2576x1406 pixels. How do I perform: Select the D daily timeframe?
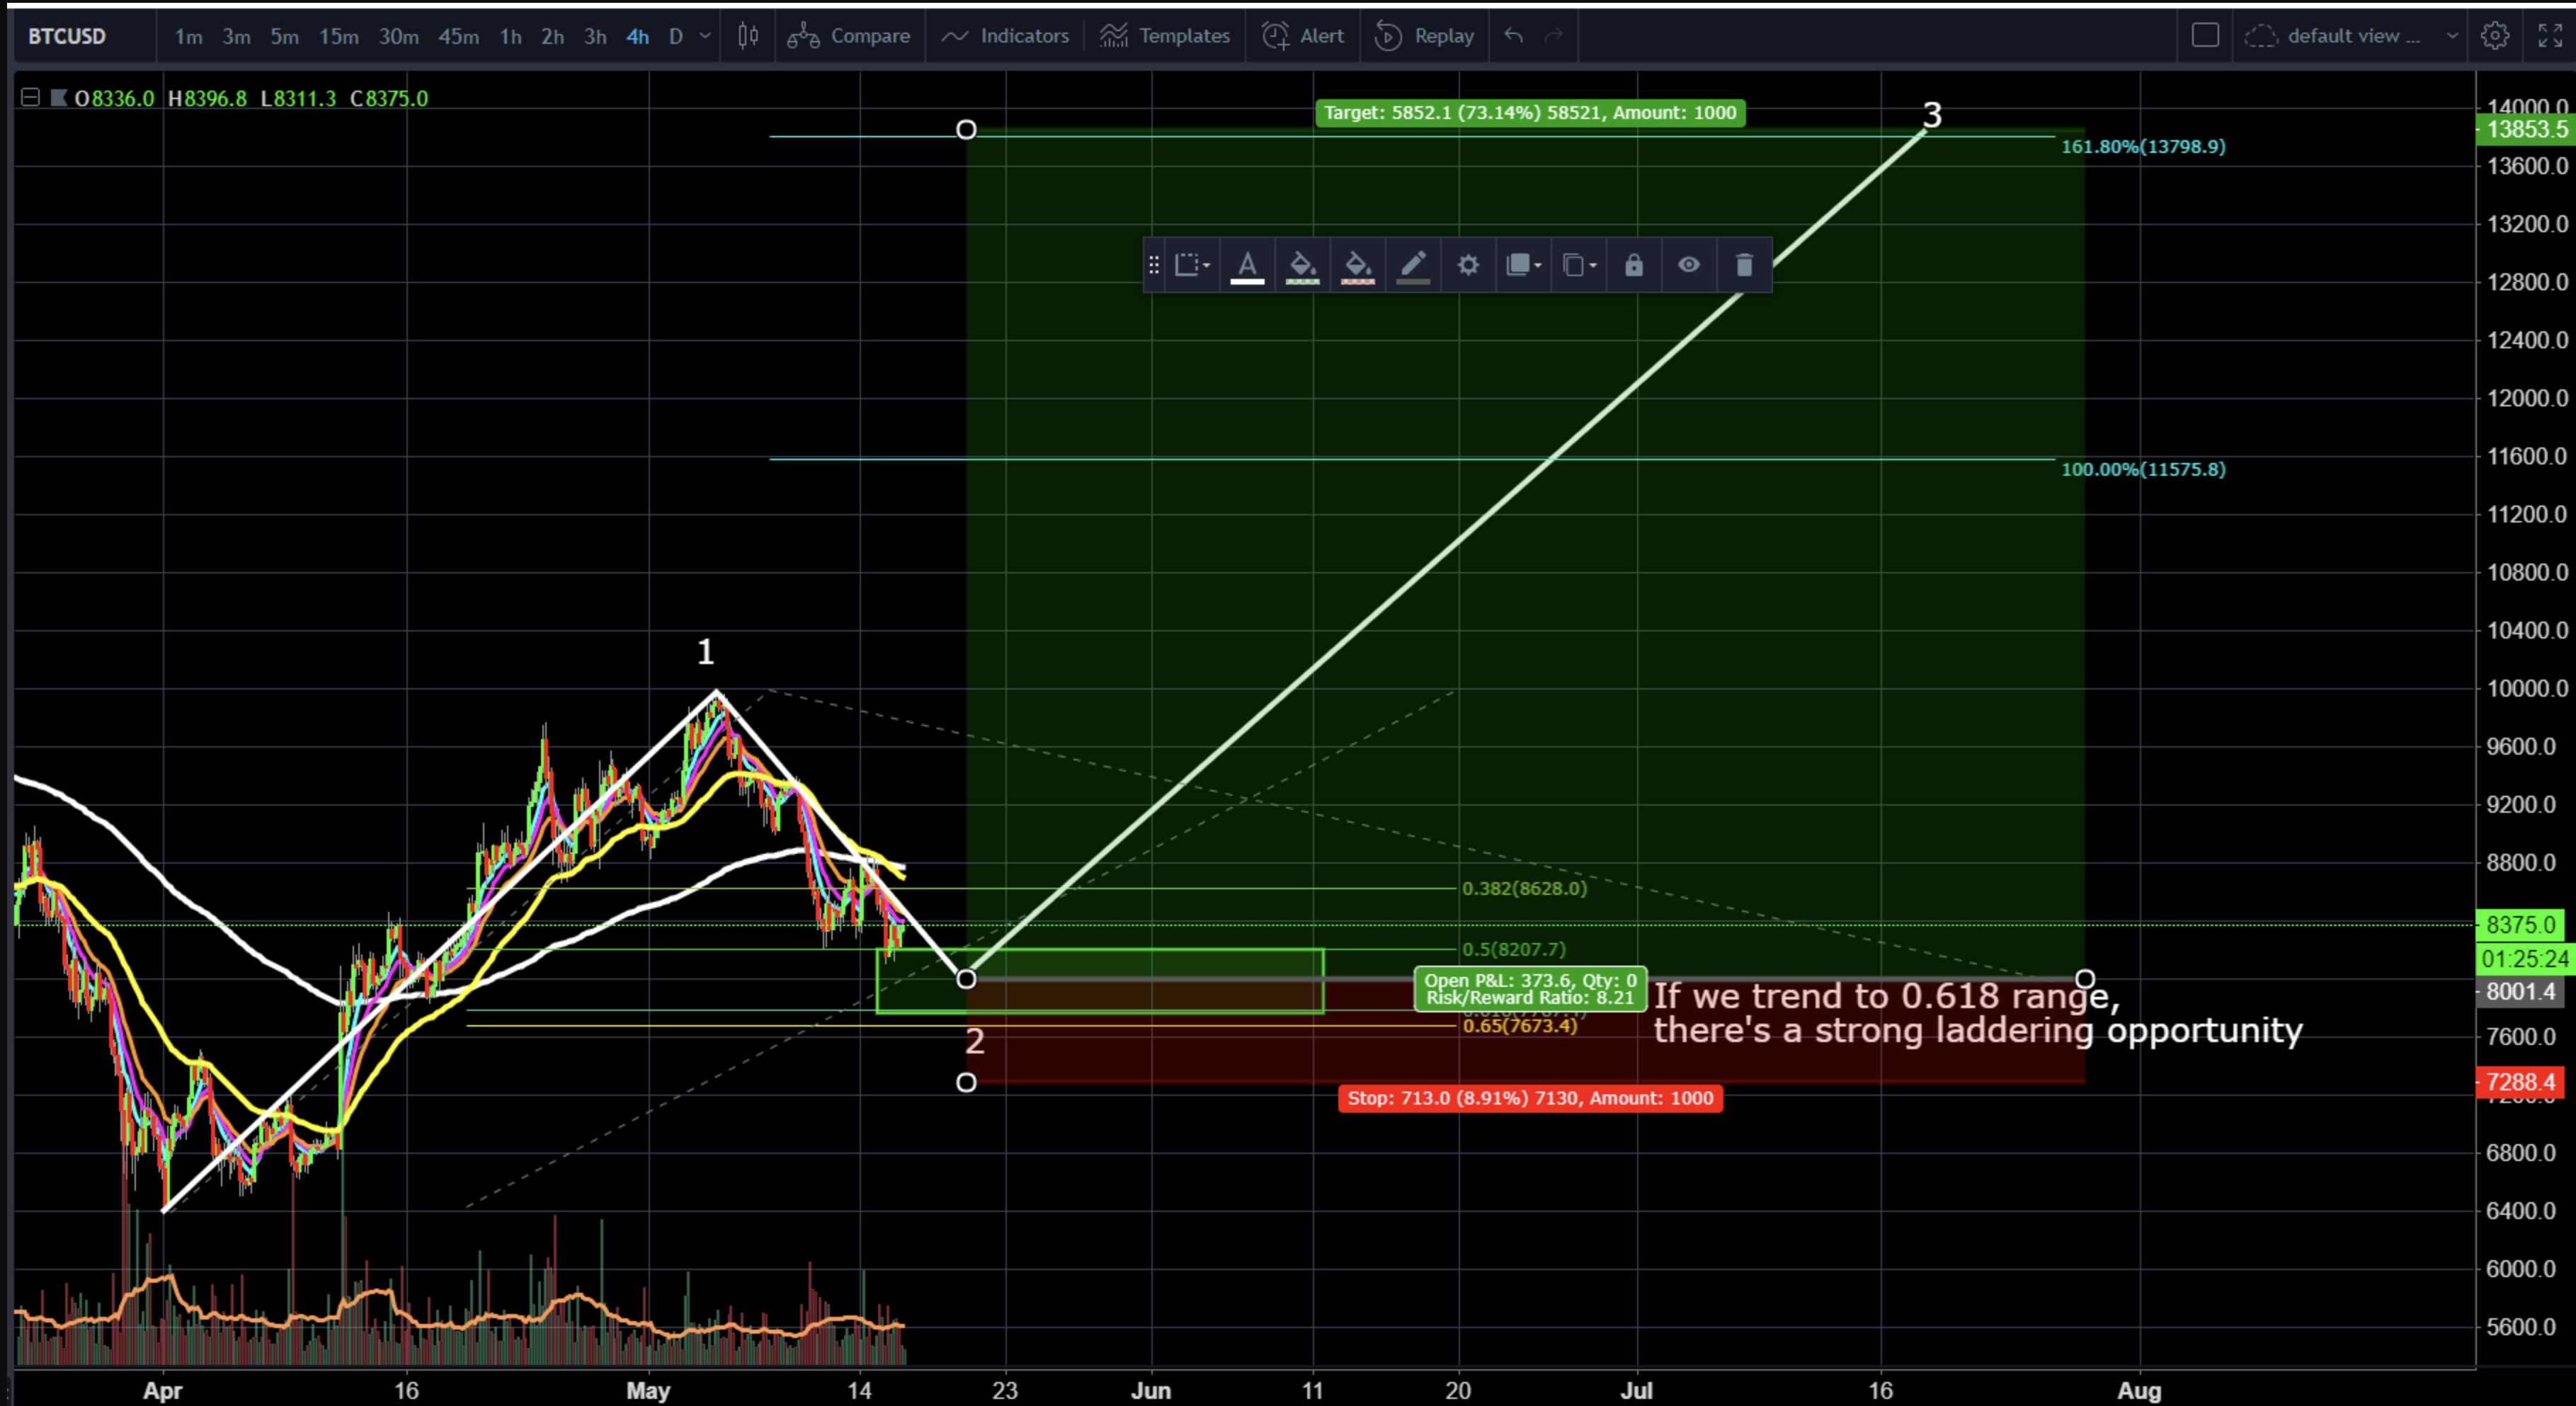(x=676, y=37)
